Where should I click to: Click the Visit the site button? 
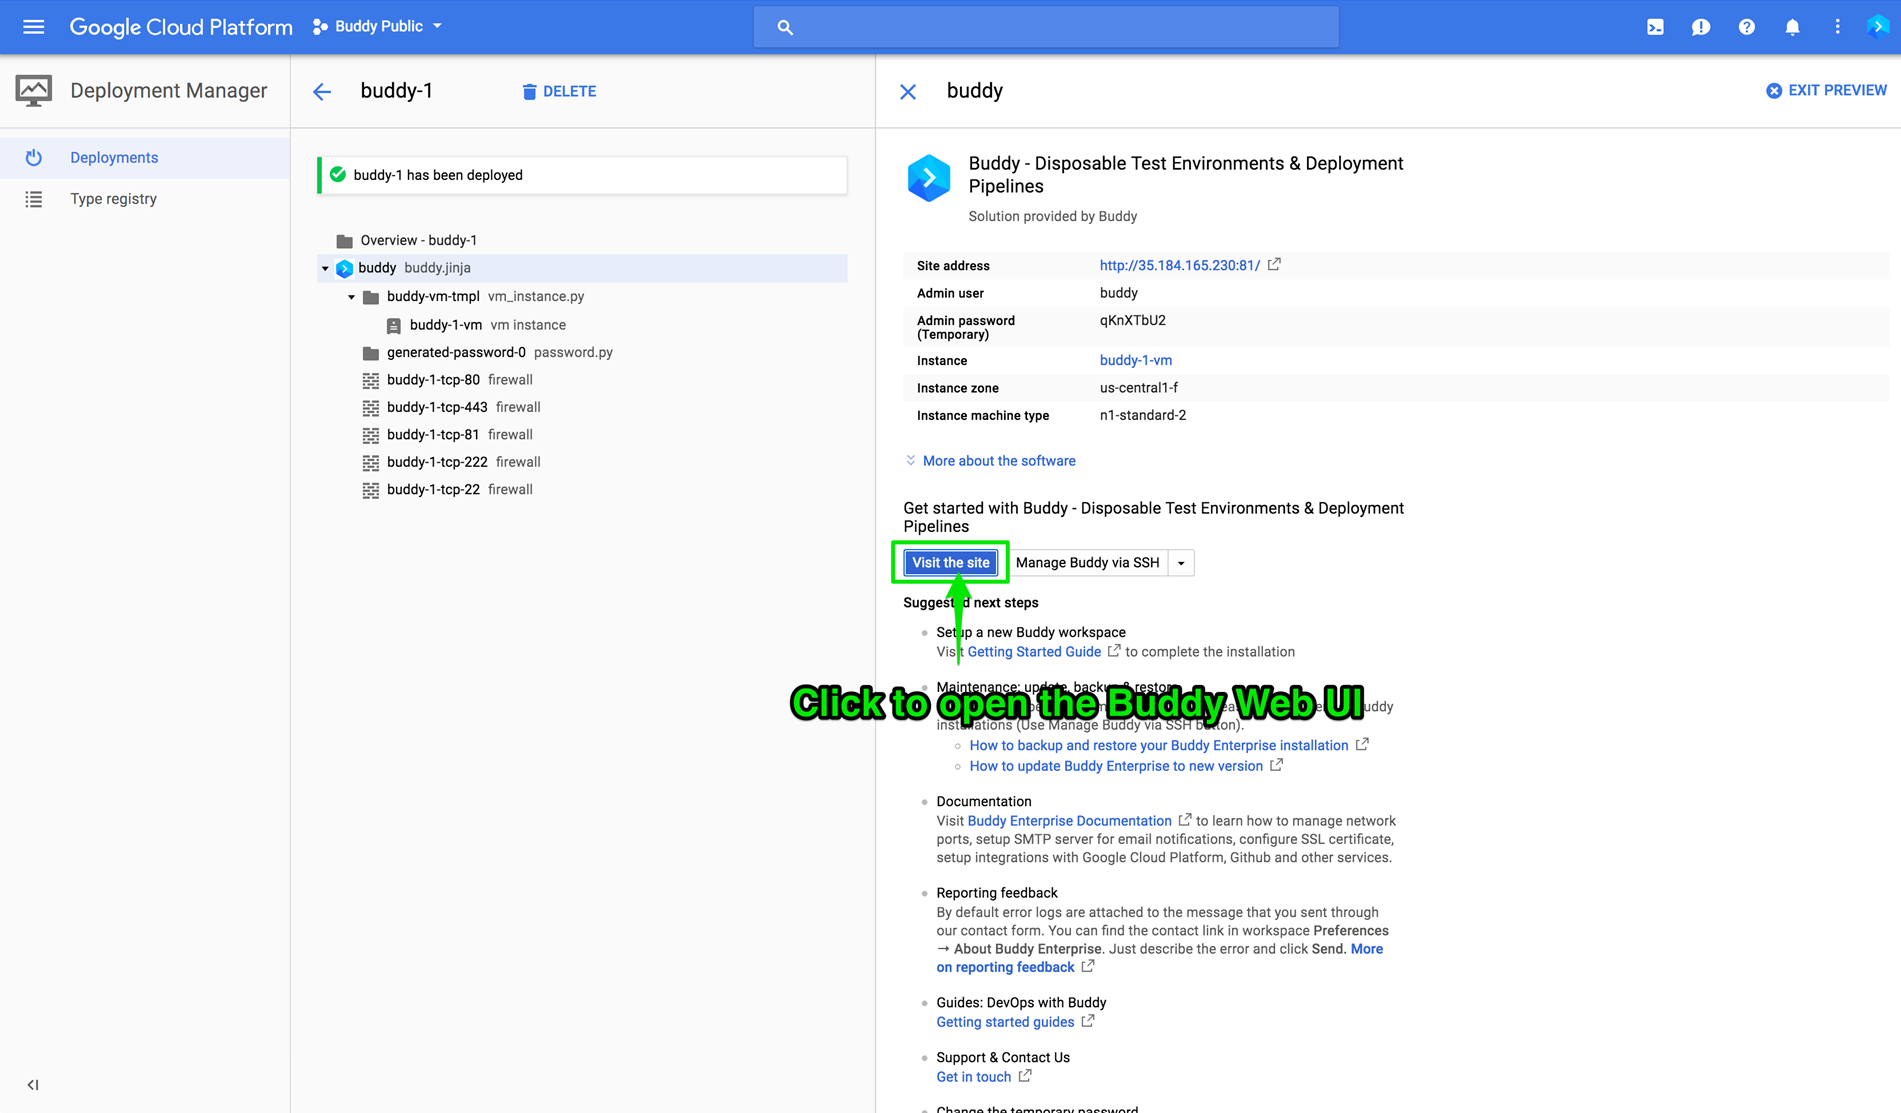pos(950,562)
